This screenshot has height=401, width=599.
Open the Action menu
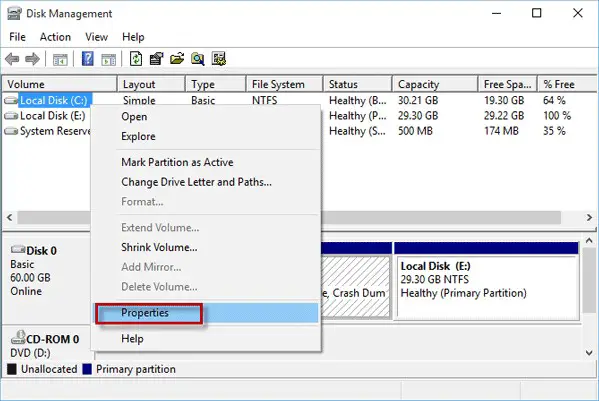[x=55, y=37]
